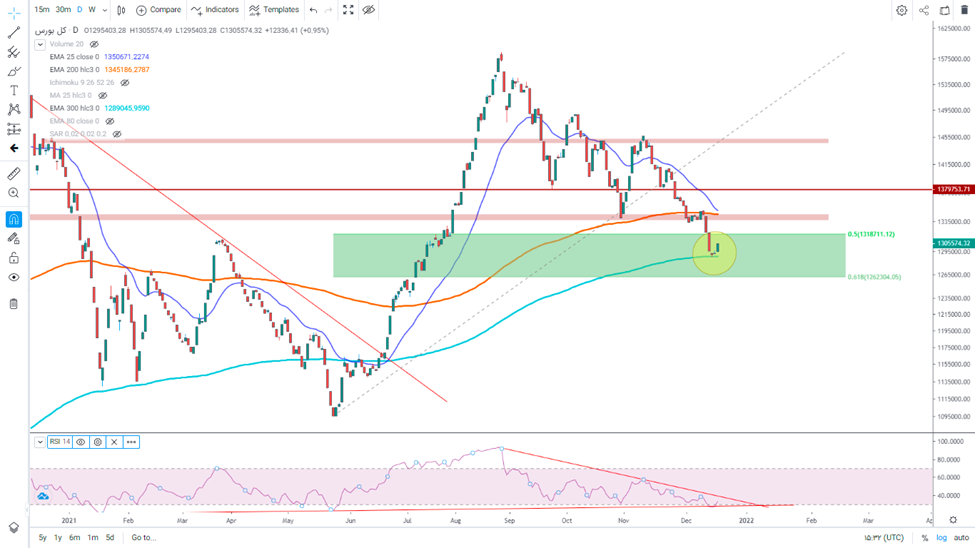975x548 pixels.
Task: Open the RSI more options menu
Action: click(131, 442)
